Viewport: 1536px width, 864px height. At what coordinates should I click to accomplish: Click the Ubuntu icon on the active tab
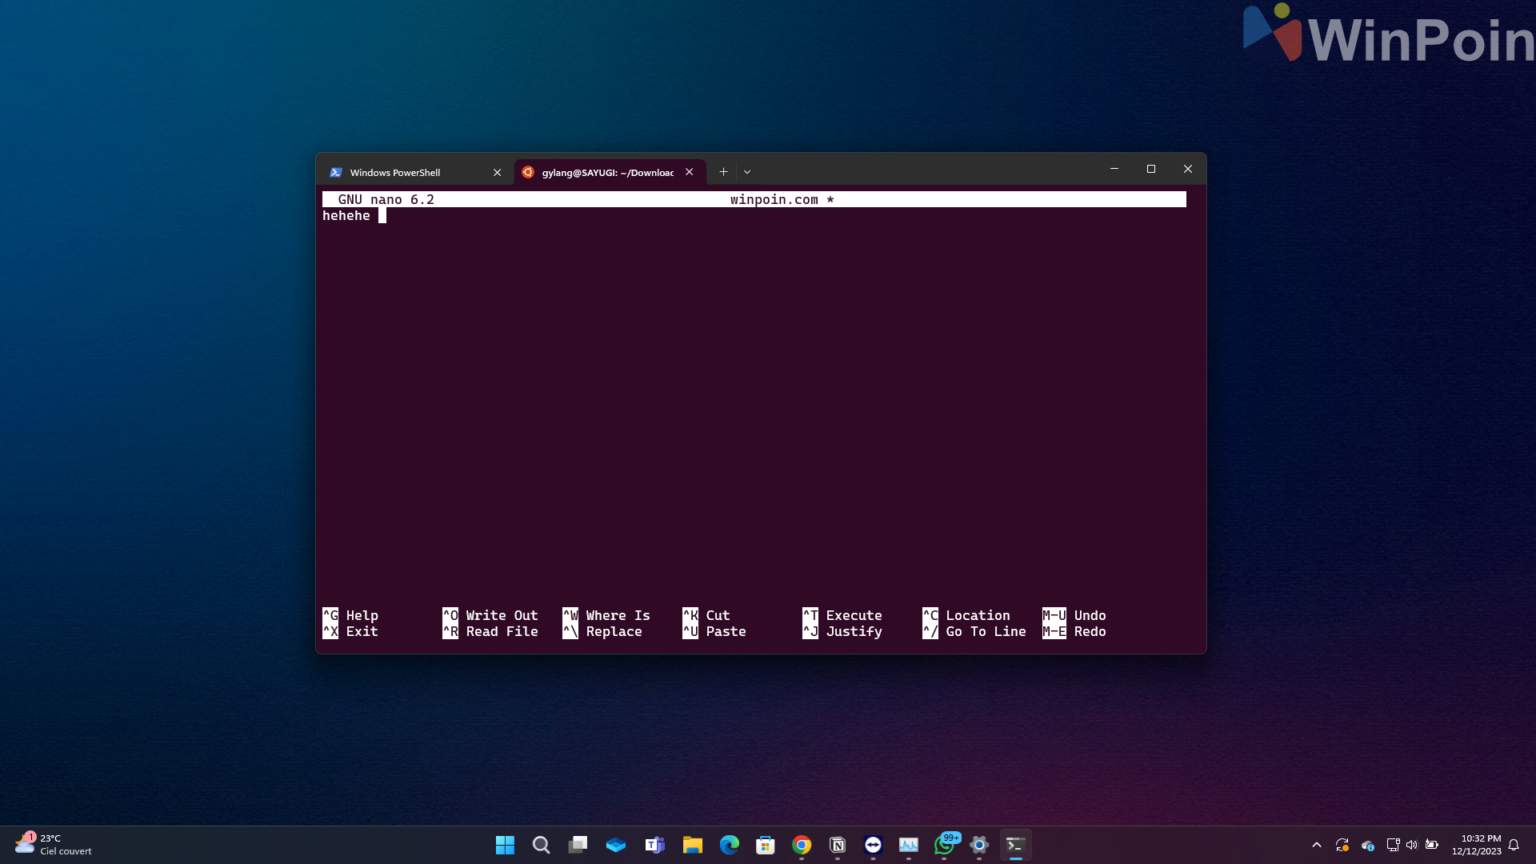pyautogui.click(x=528, y=172)
